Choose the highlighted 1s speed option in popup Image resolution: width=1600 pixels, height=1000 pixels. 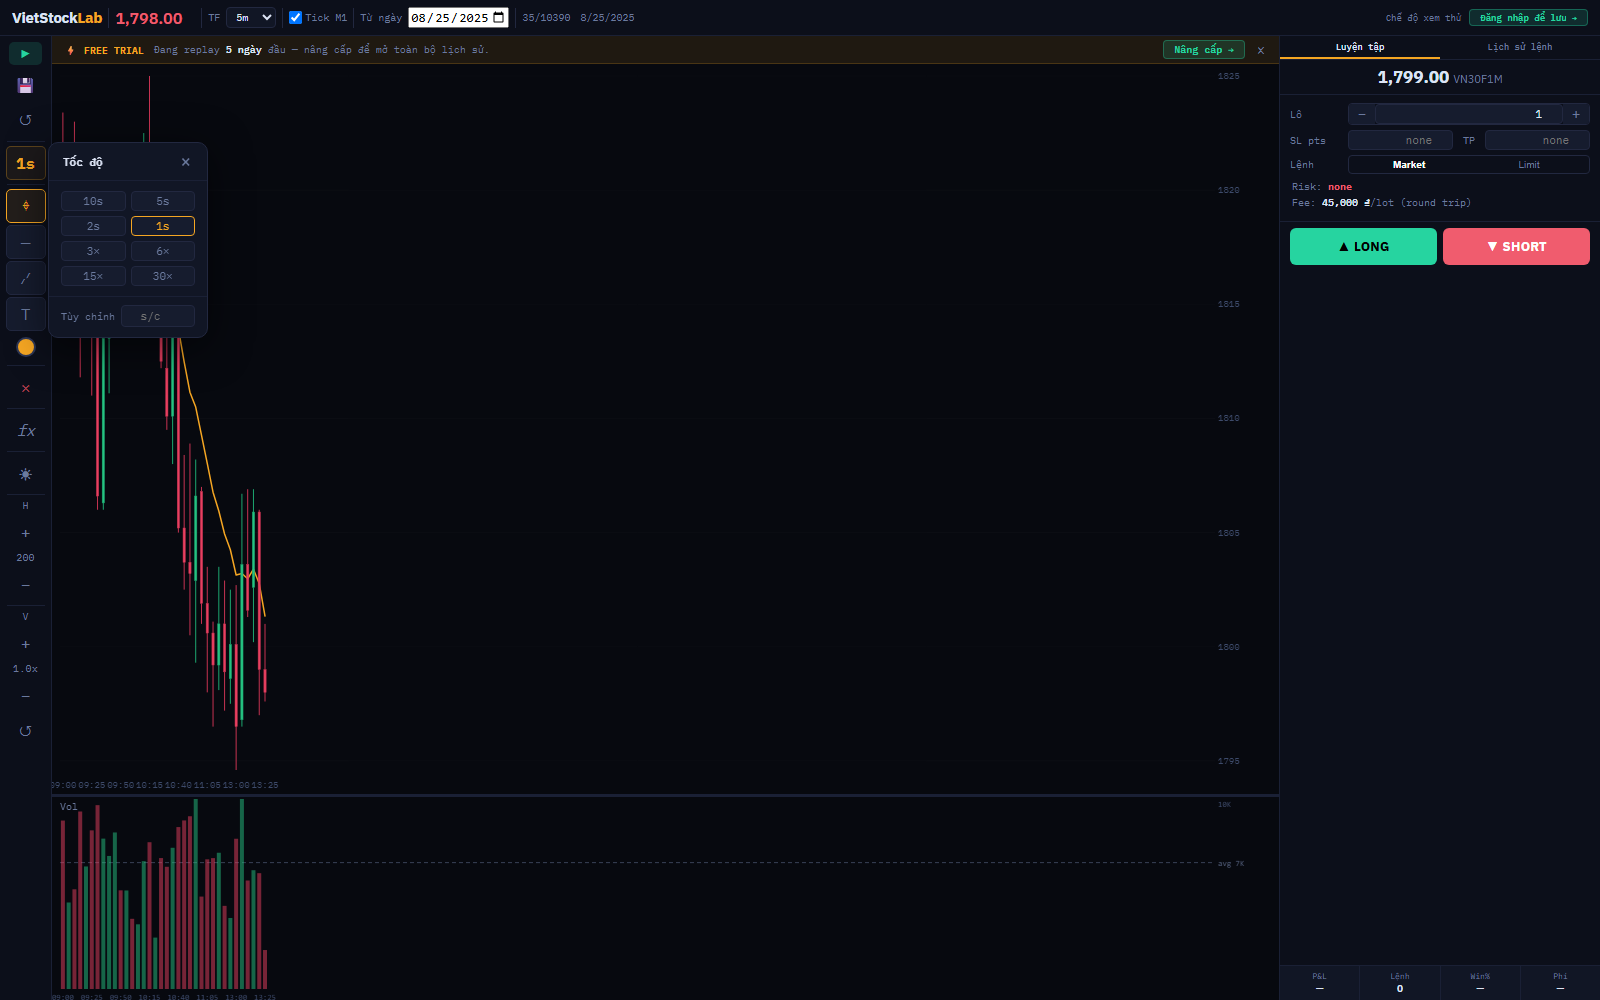click(x=163, y=226)
